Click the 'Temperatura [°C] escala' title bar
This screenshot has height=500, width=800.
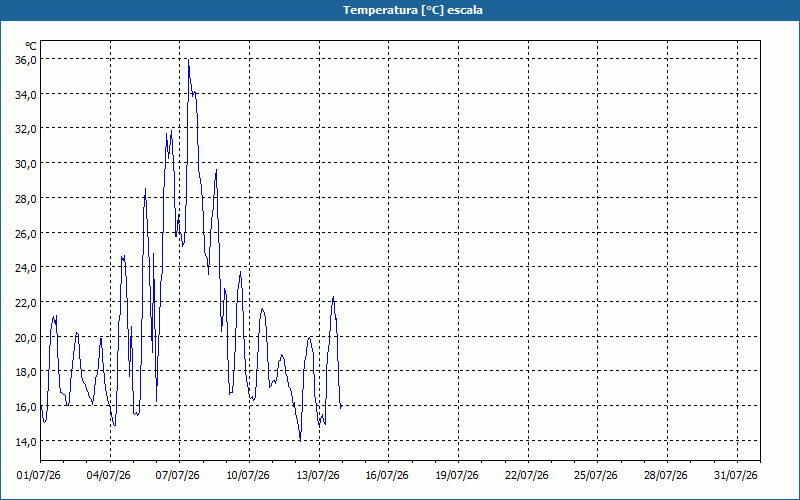[x=400, y=10]
